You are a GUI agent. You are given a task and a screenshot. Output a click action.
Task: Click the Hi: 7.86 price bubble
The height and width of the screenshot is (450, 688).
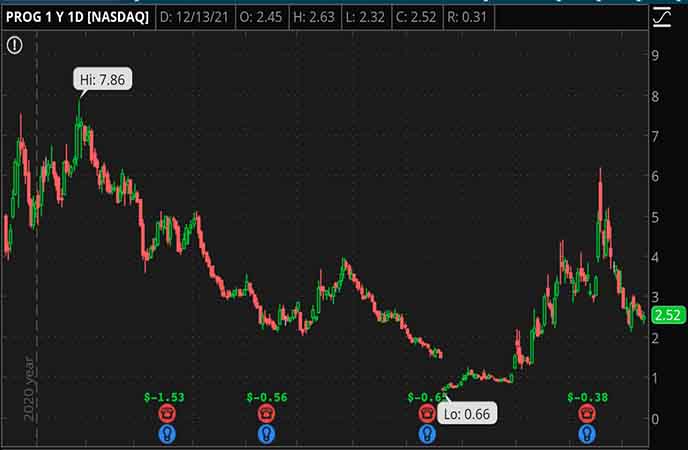[102, 79]
